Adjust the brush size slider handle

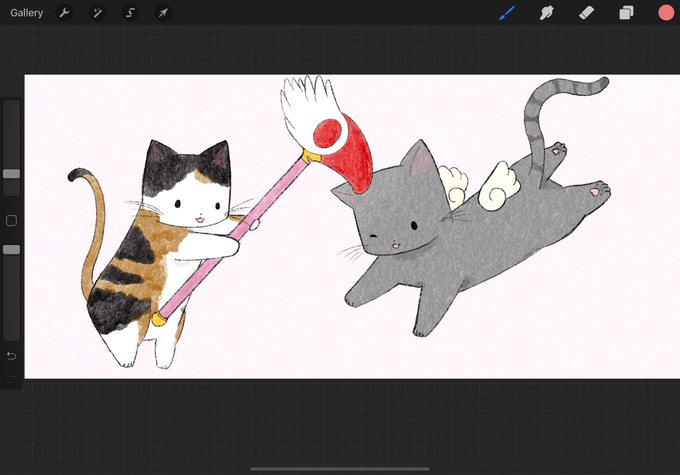11,174
